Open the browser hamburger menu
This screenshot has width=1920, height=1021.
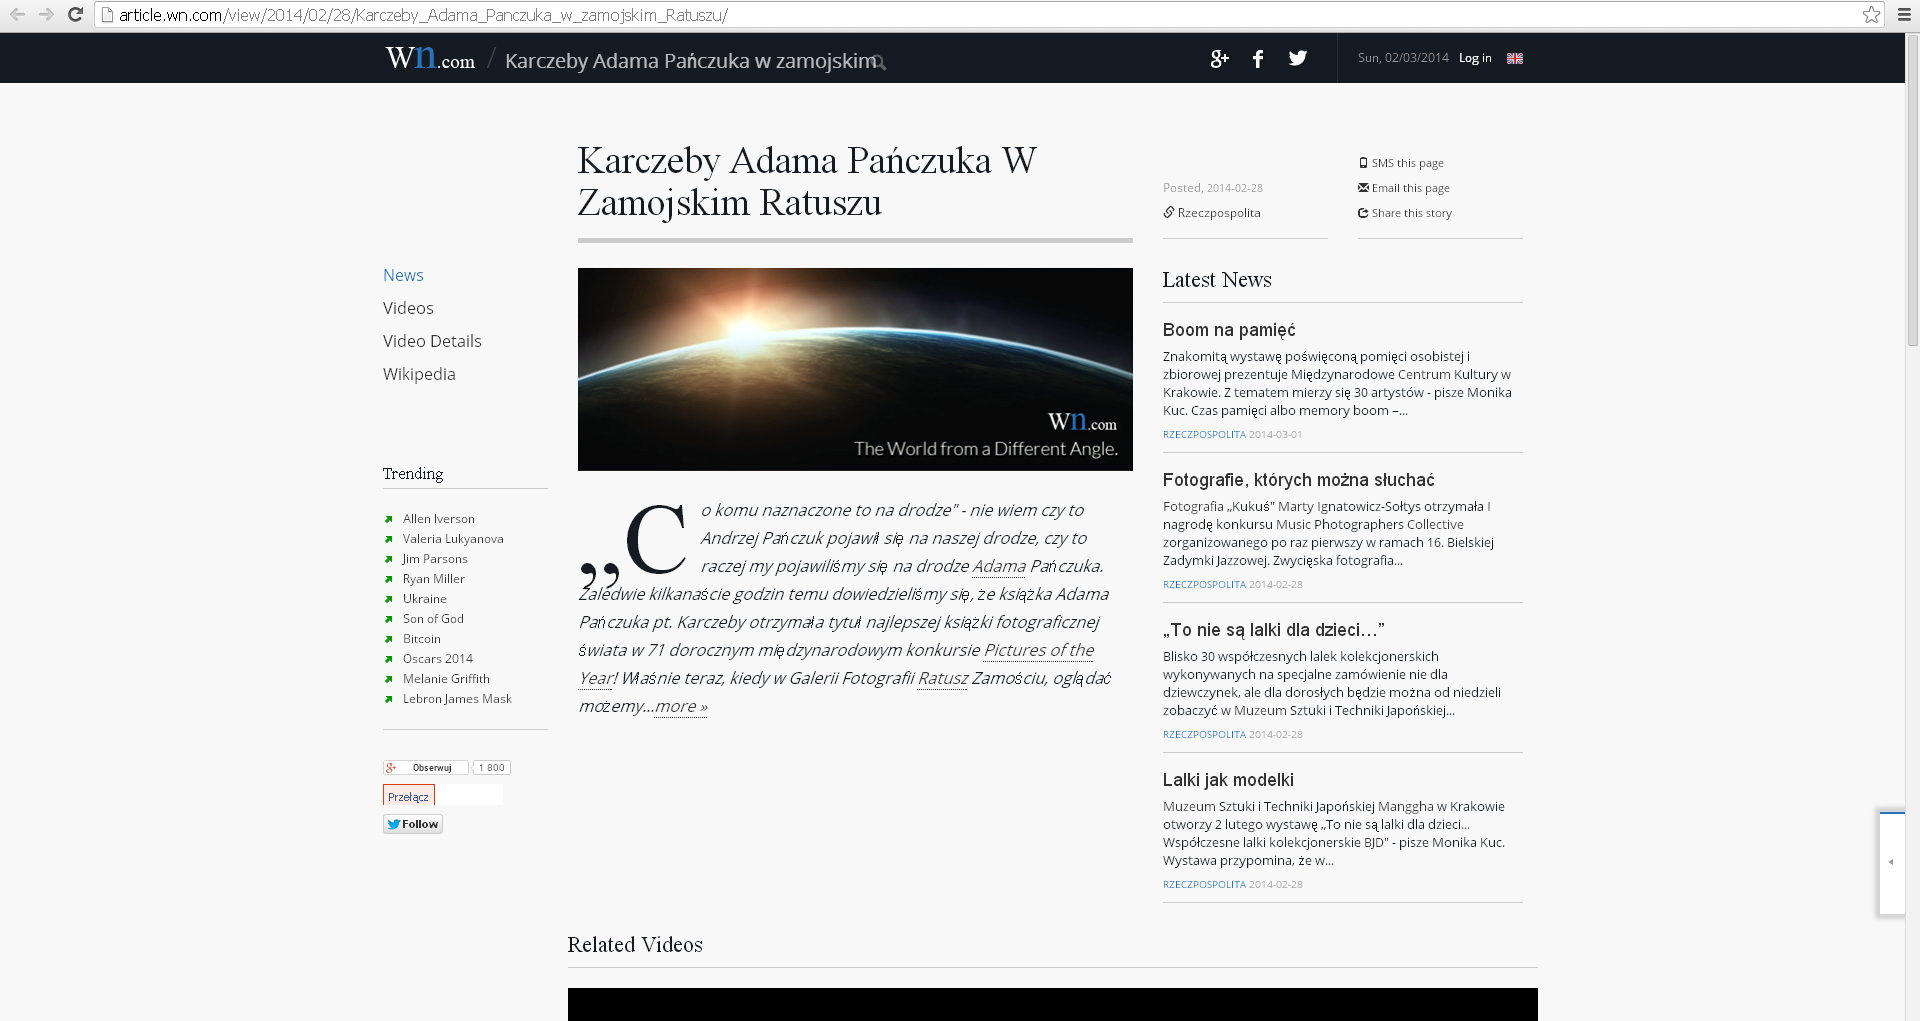(1905, 14)
